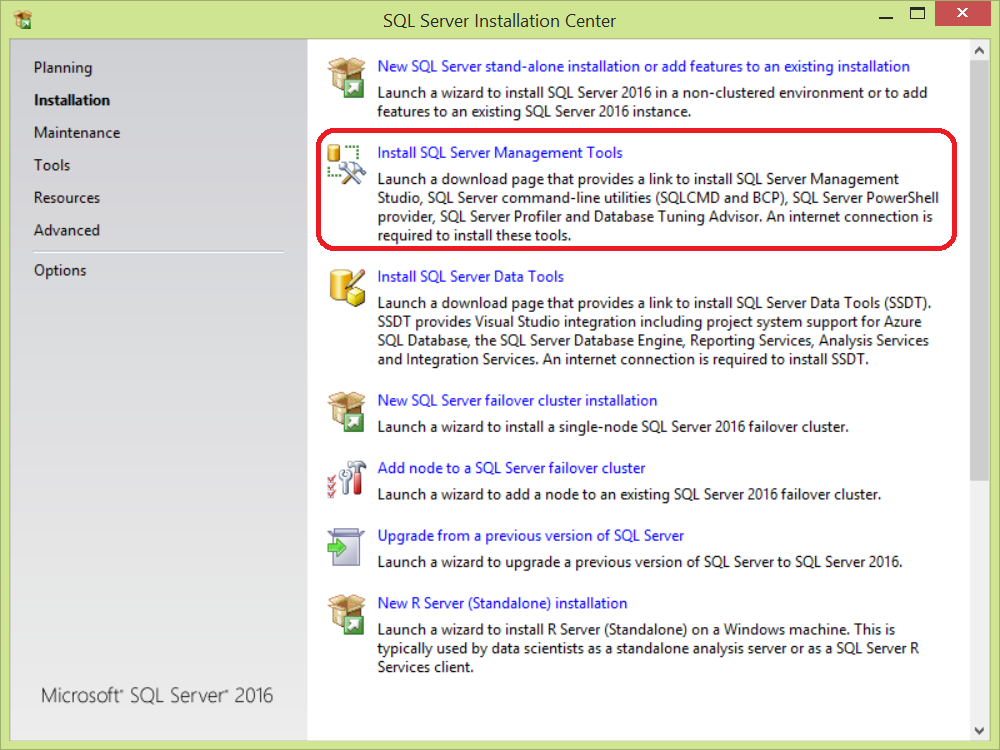
Task: Click the scrollbar down arrow
Action: 979,730
